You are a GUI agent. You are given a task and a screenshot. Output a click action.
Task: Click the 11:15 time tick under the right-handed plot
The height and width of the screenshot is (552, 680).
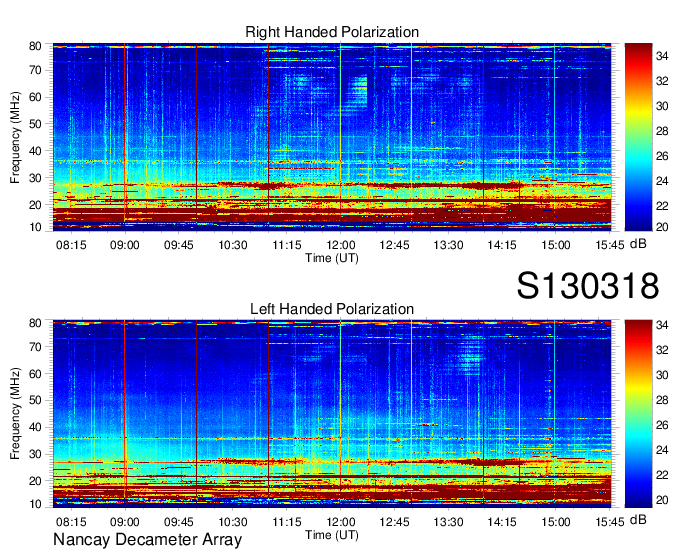[287, 245]
